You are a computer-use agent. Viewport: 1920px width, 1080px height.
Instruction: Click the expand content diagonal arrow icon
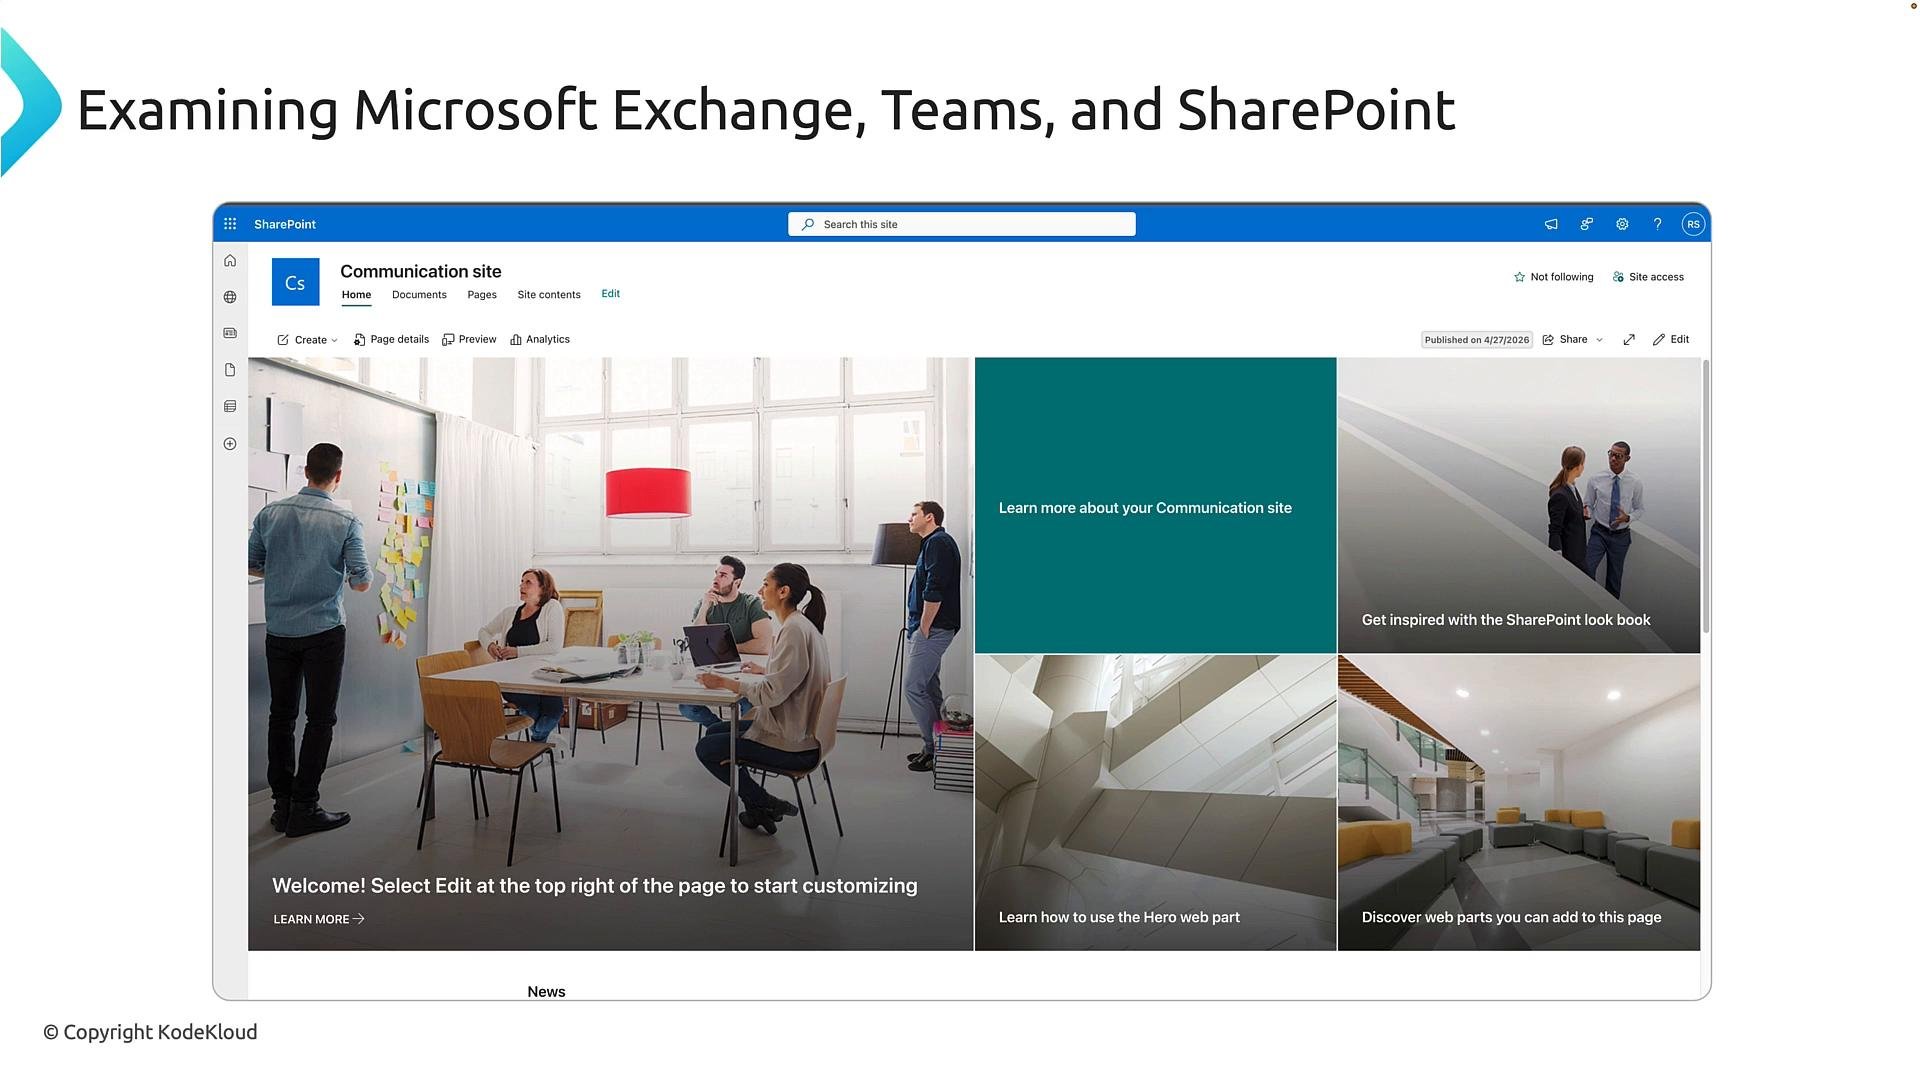click(1629, 340)
